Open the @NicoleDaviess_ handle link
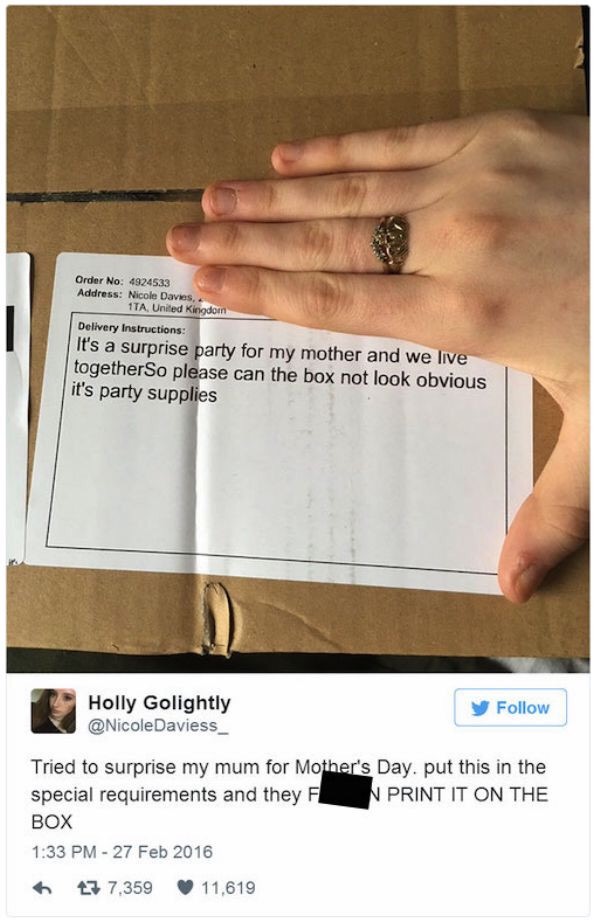The image size is (600, 922). [x=158, y=726]
